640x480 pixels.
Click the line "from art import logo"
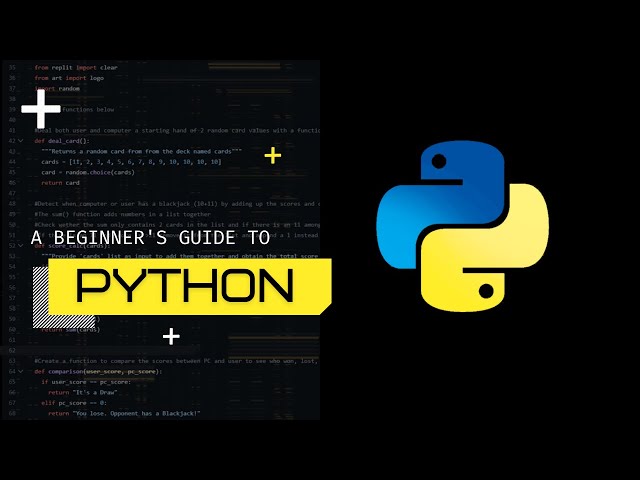tap(69, 78)
